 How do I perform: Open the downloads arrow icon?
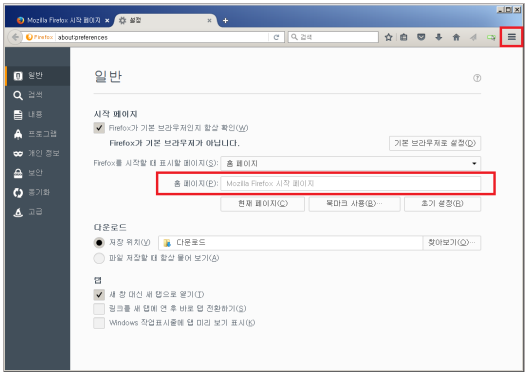coord(438,37)
